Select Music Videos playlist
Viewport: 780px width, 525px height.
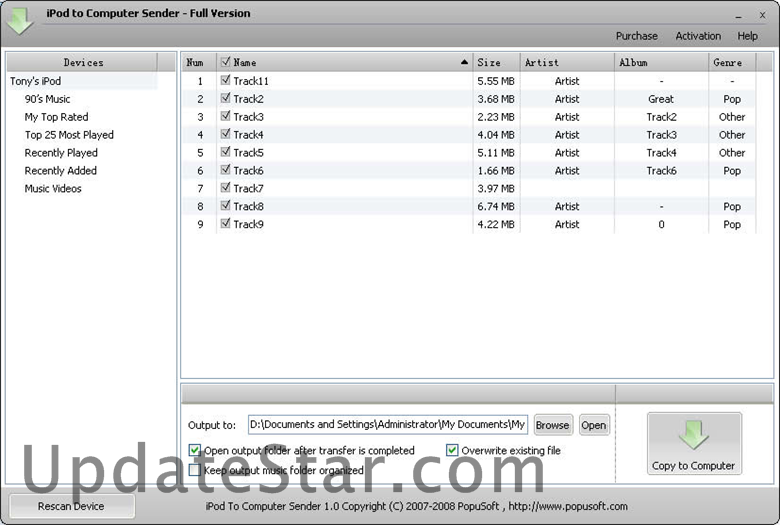53,189
